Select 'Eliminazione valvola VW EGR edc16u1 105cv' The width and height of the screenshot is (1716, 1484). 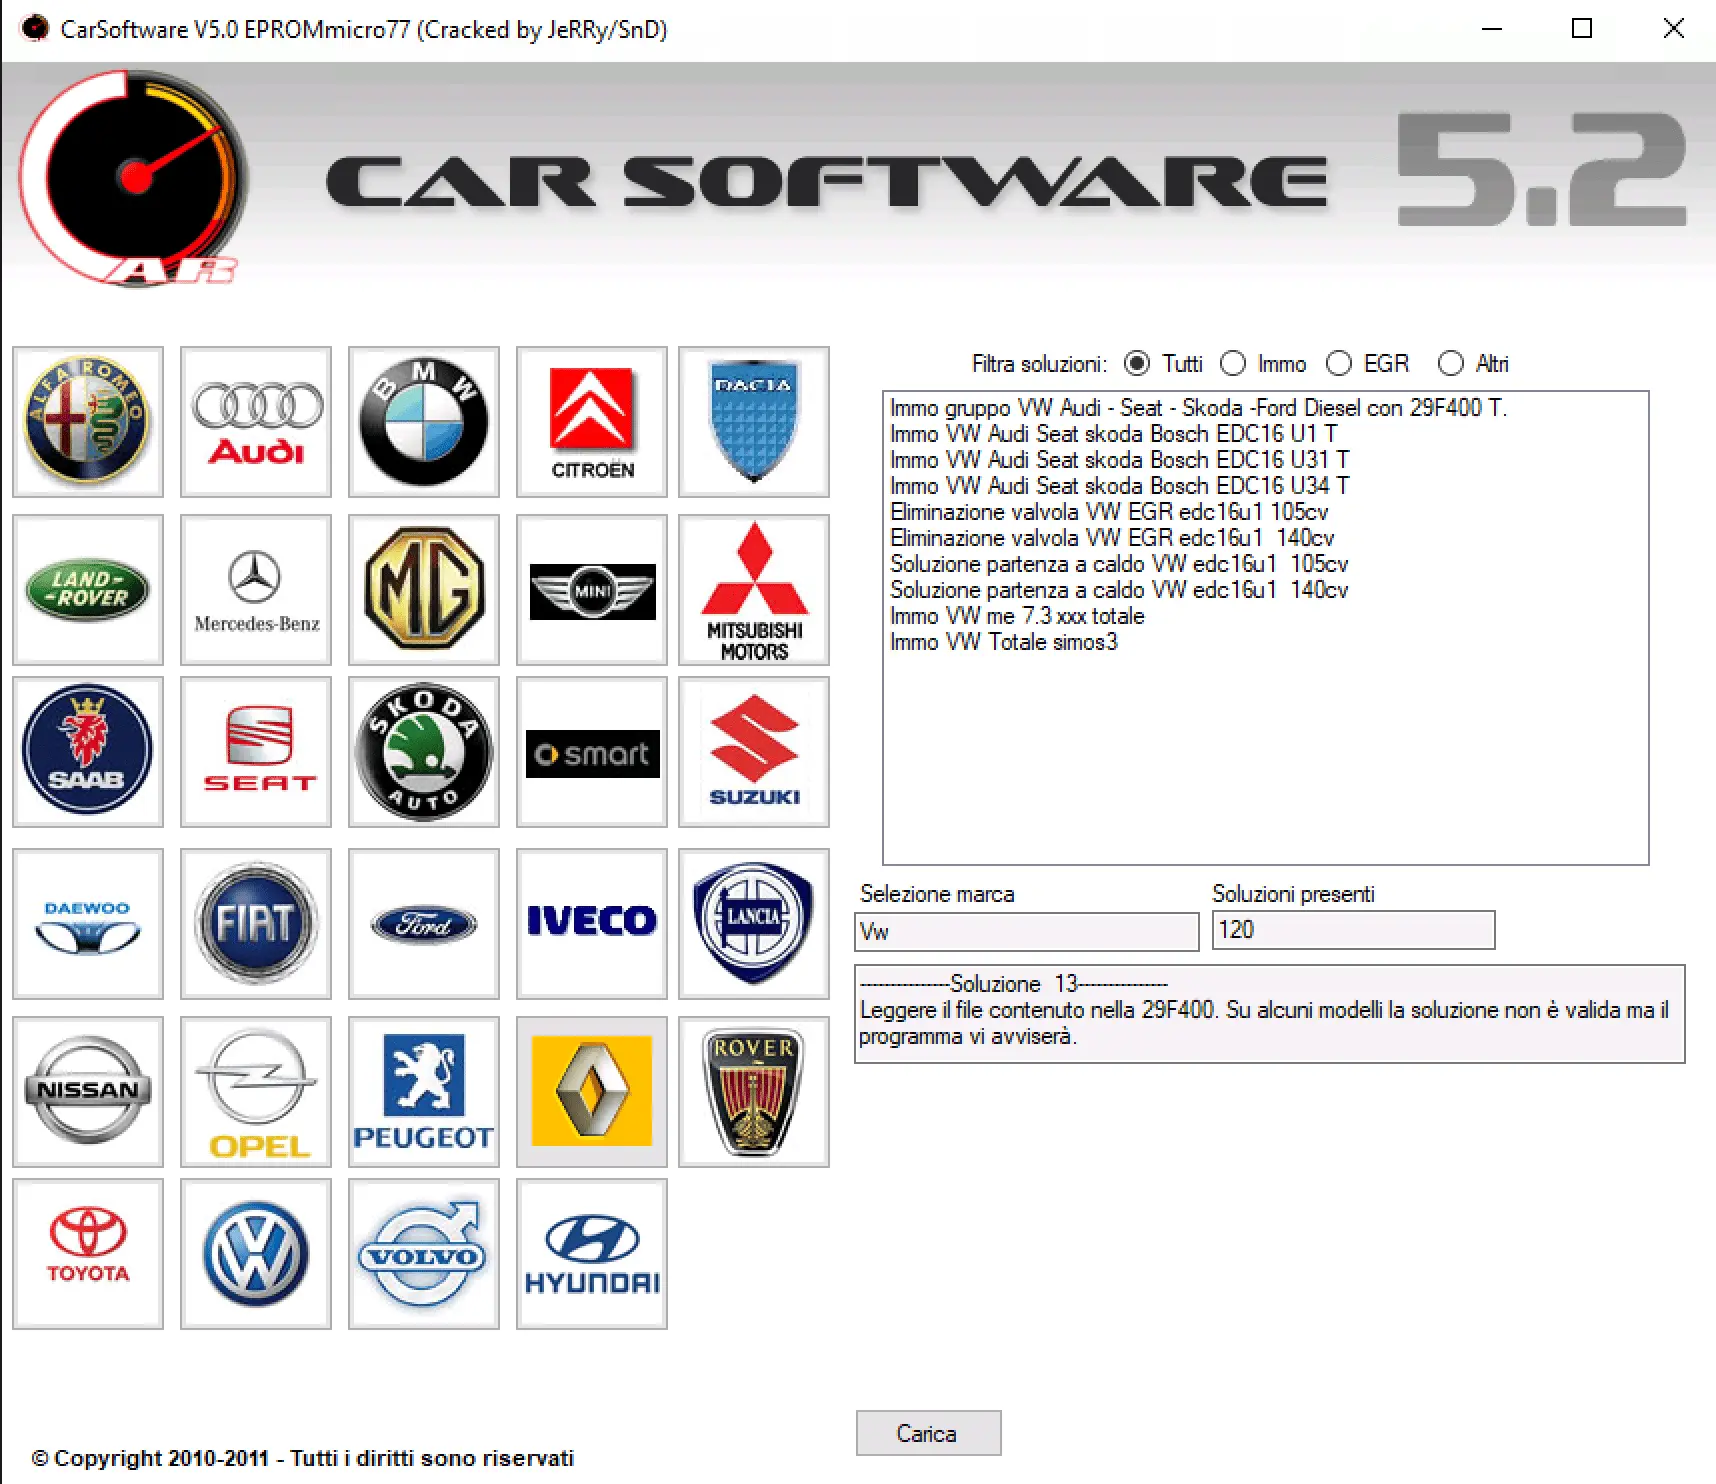(x=1109, y=511)
